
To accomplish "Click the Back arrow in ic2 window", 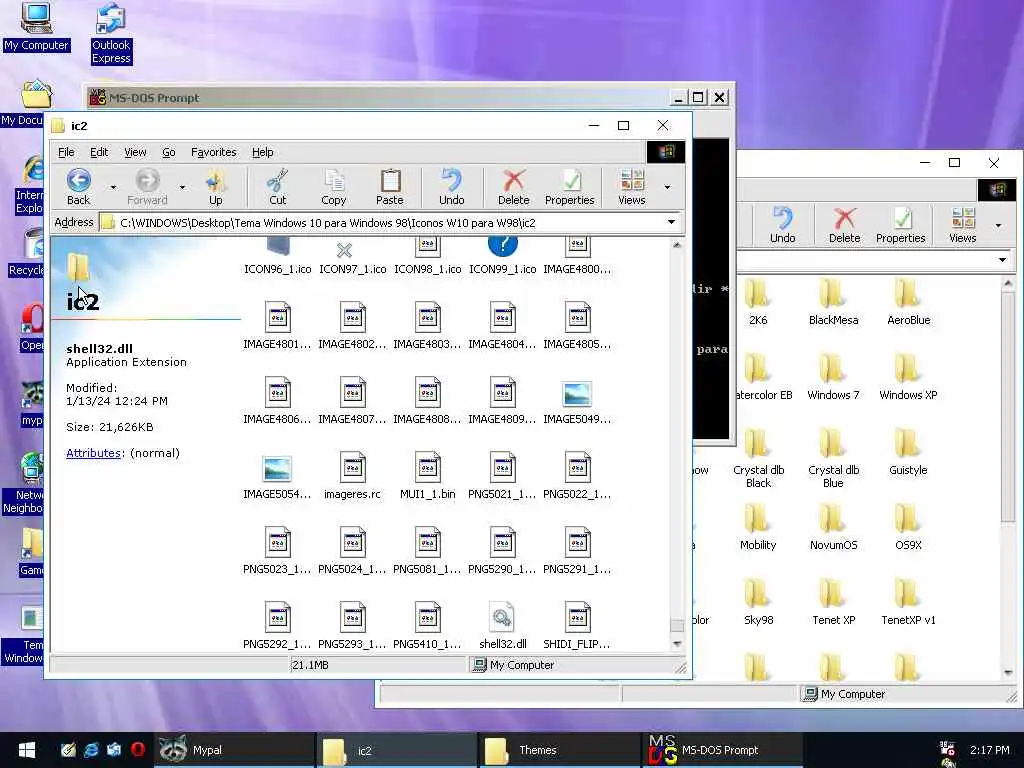I will [78, 187].
